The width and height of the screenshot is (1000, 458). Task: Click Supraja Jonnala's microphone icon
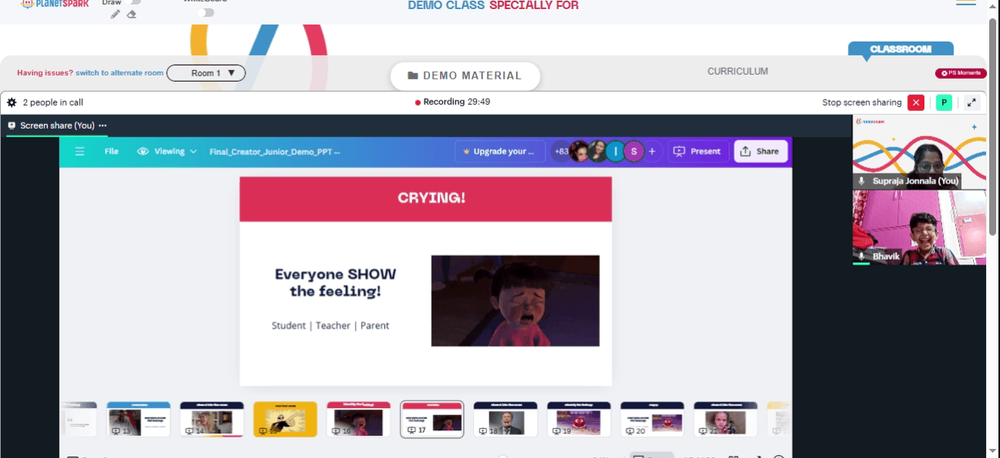(x=861, y=181)
